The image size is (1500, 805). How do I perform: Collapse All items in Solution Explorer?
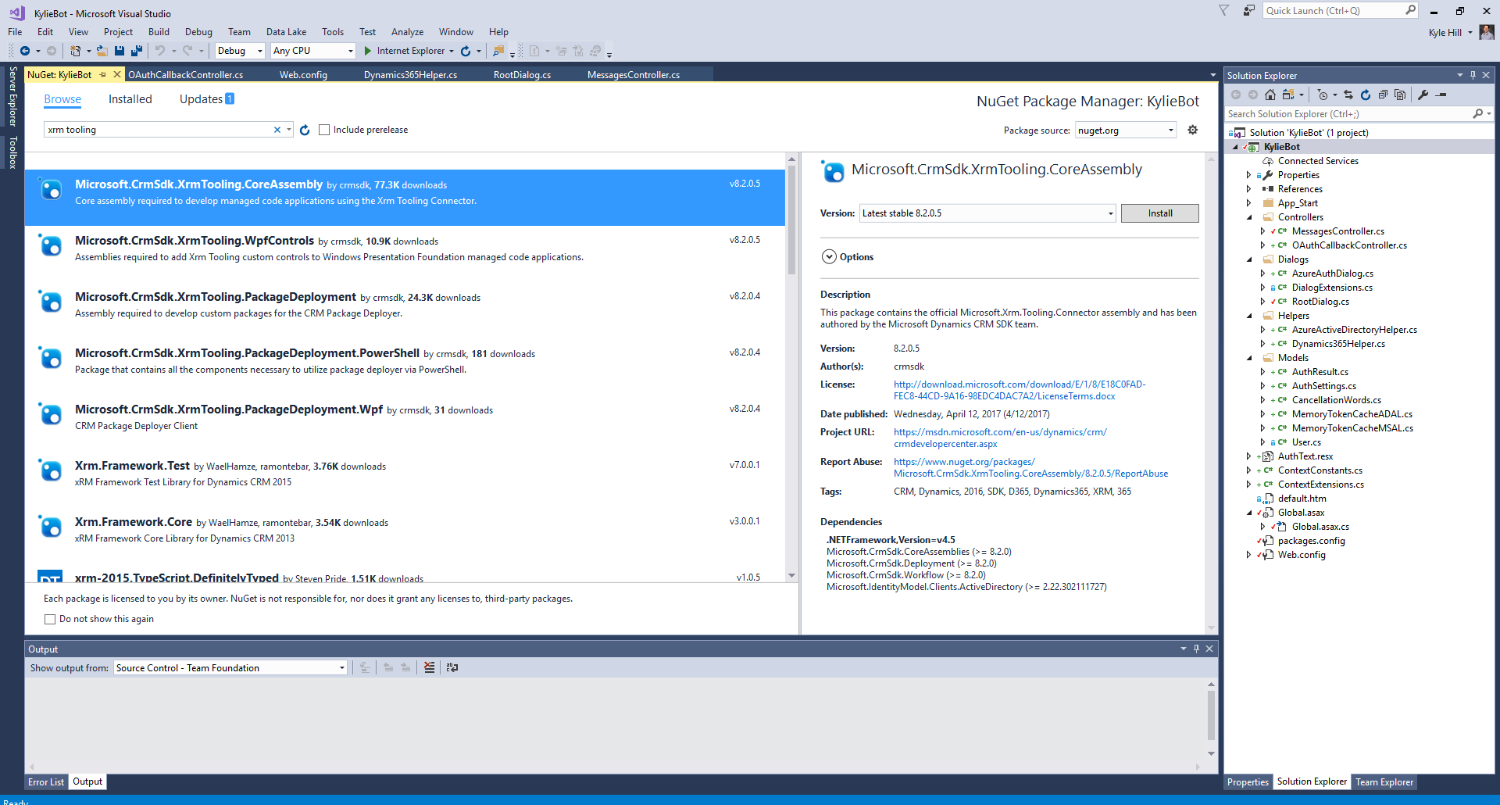pos(1383,95)
